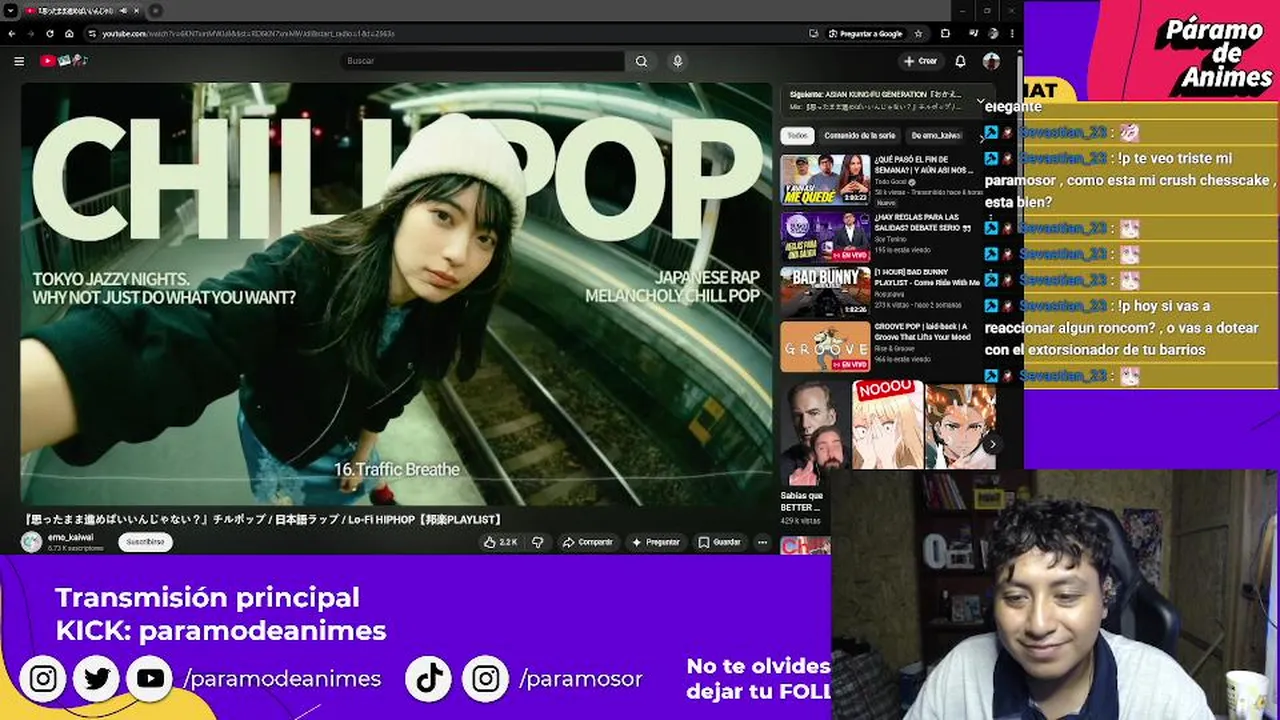Screen dimensions: 1280x720
Task: Open the Sabías que BETTER Short
Action: pos(814,432)
